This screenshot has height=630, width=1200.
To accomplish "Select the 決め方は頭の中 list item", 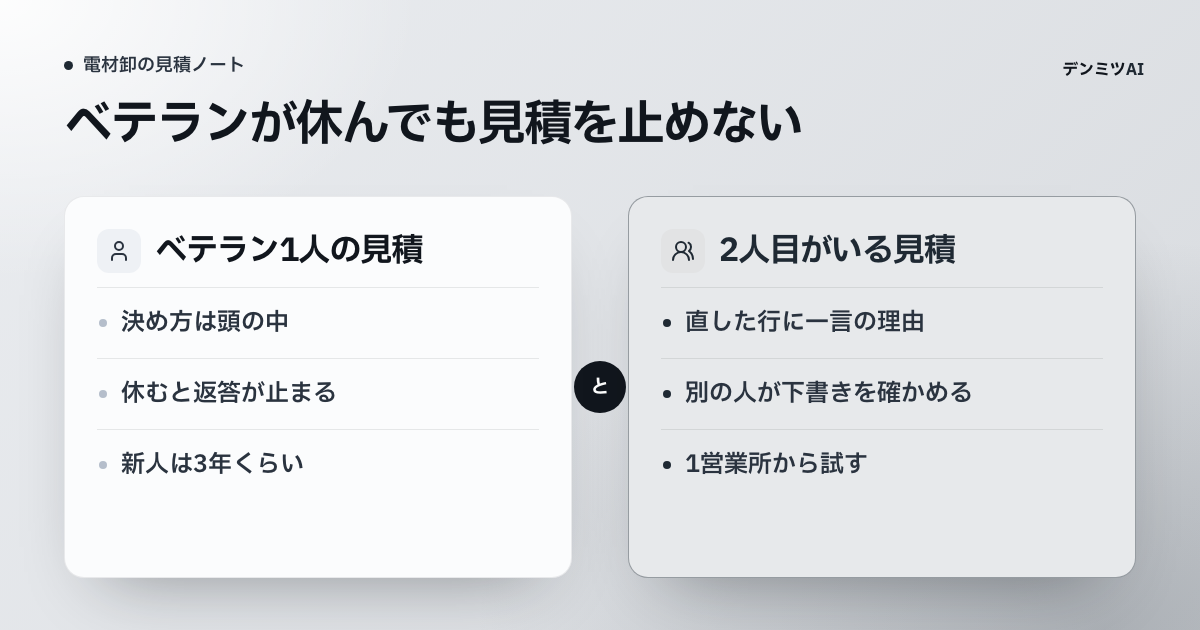I will (x=318, y=322).
